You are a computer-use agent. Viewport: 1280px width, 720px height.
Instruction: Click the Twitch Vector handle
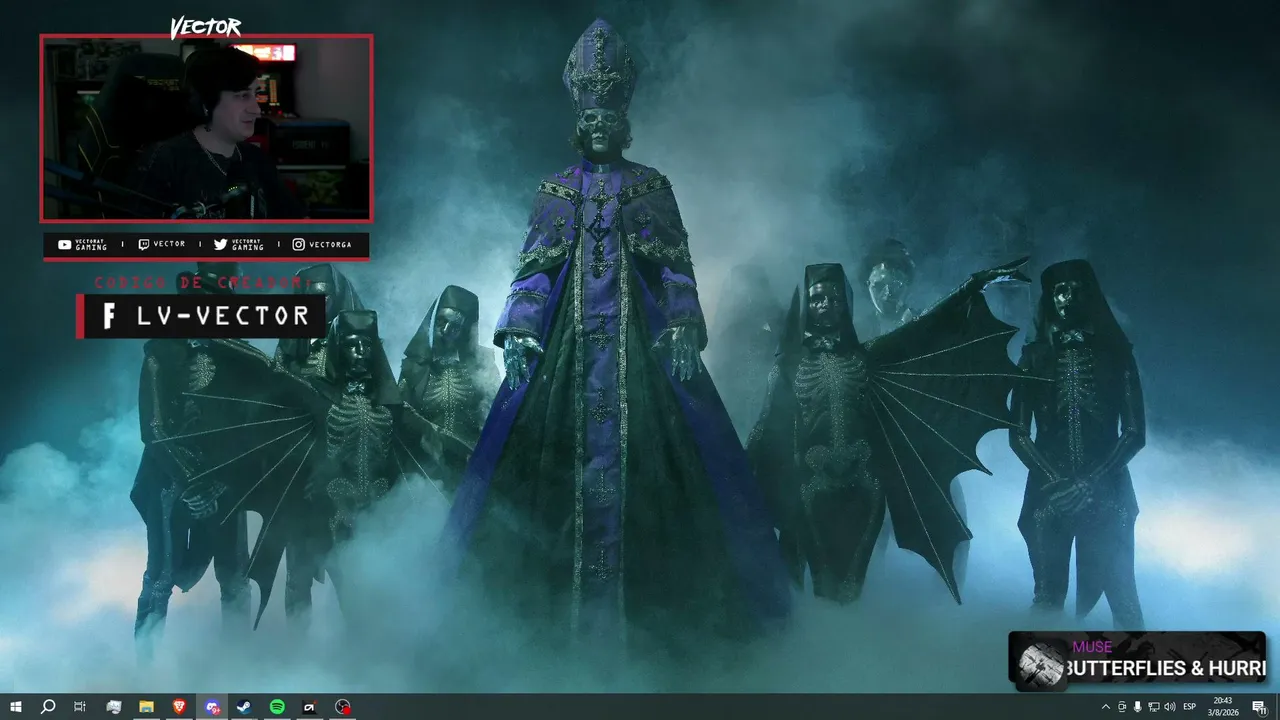[162, 245]
